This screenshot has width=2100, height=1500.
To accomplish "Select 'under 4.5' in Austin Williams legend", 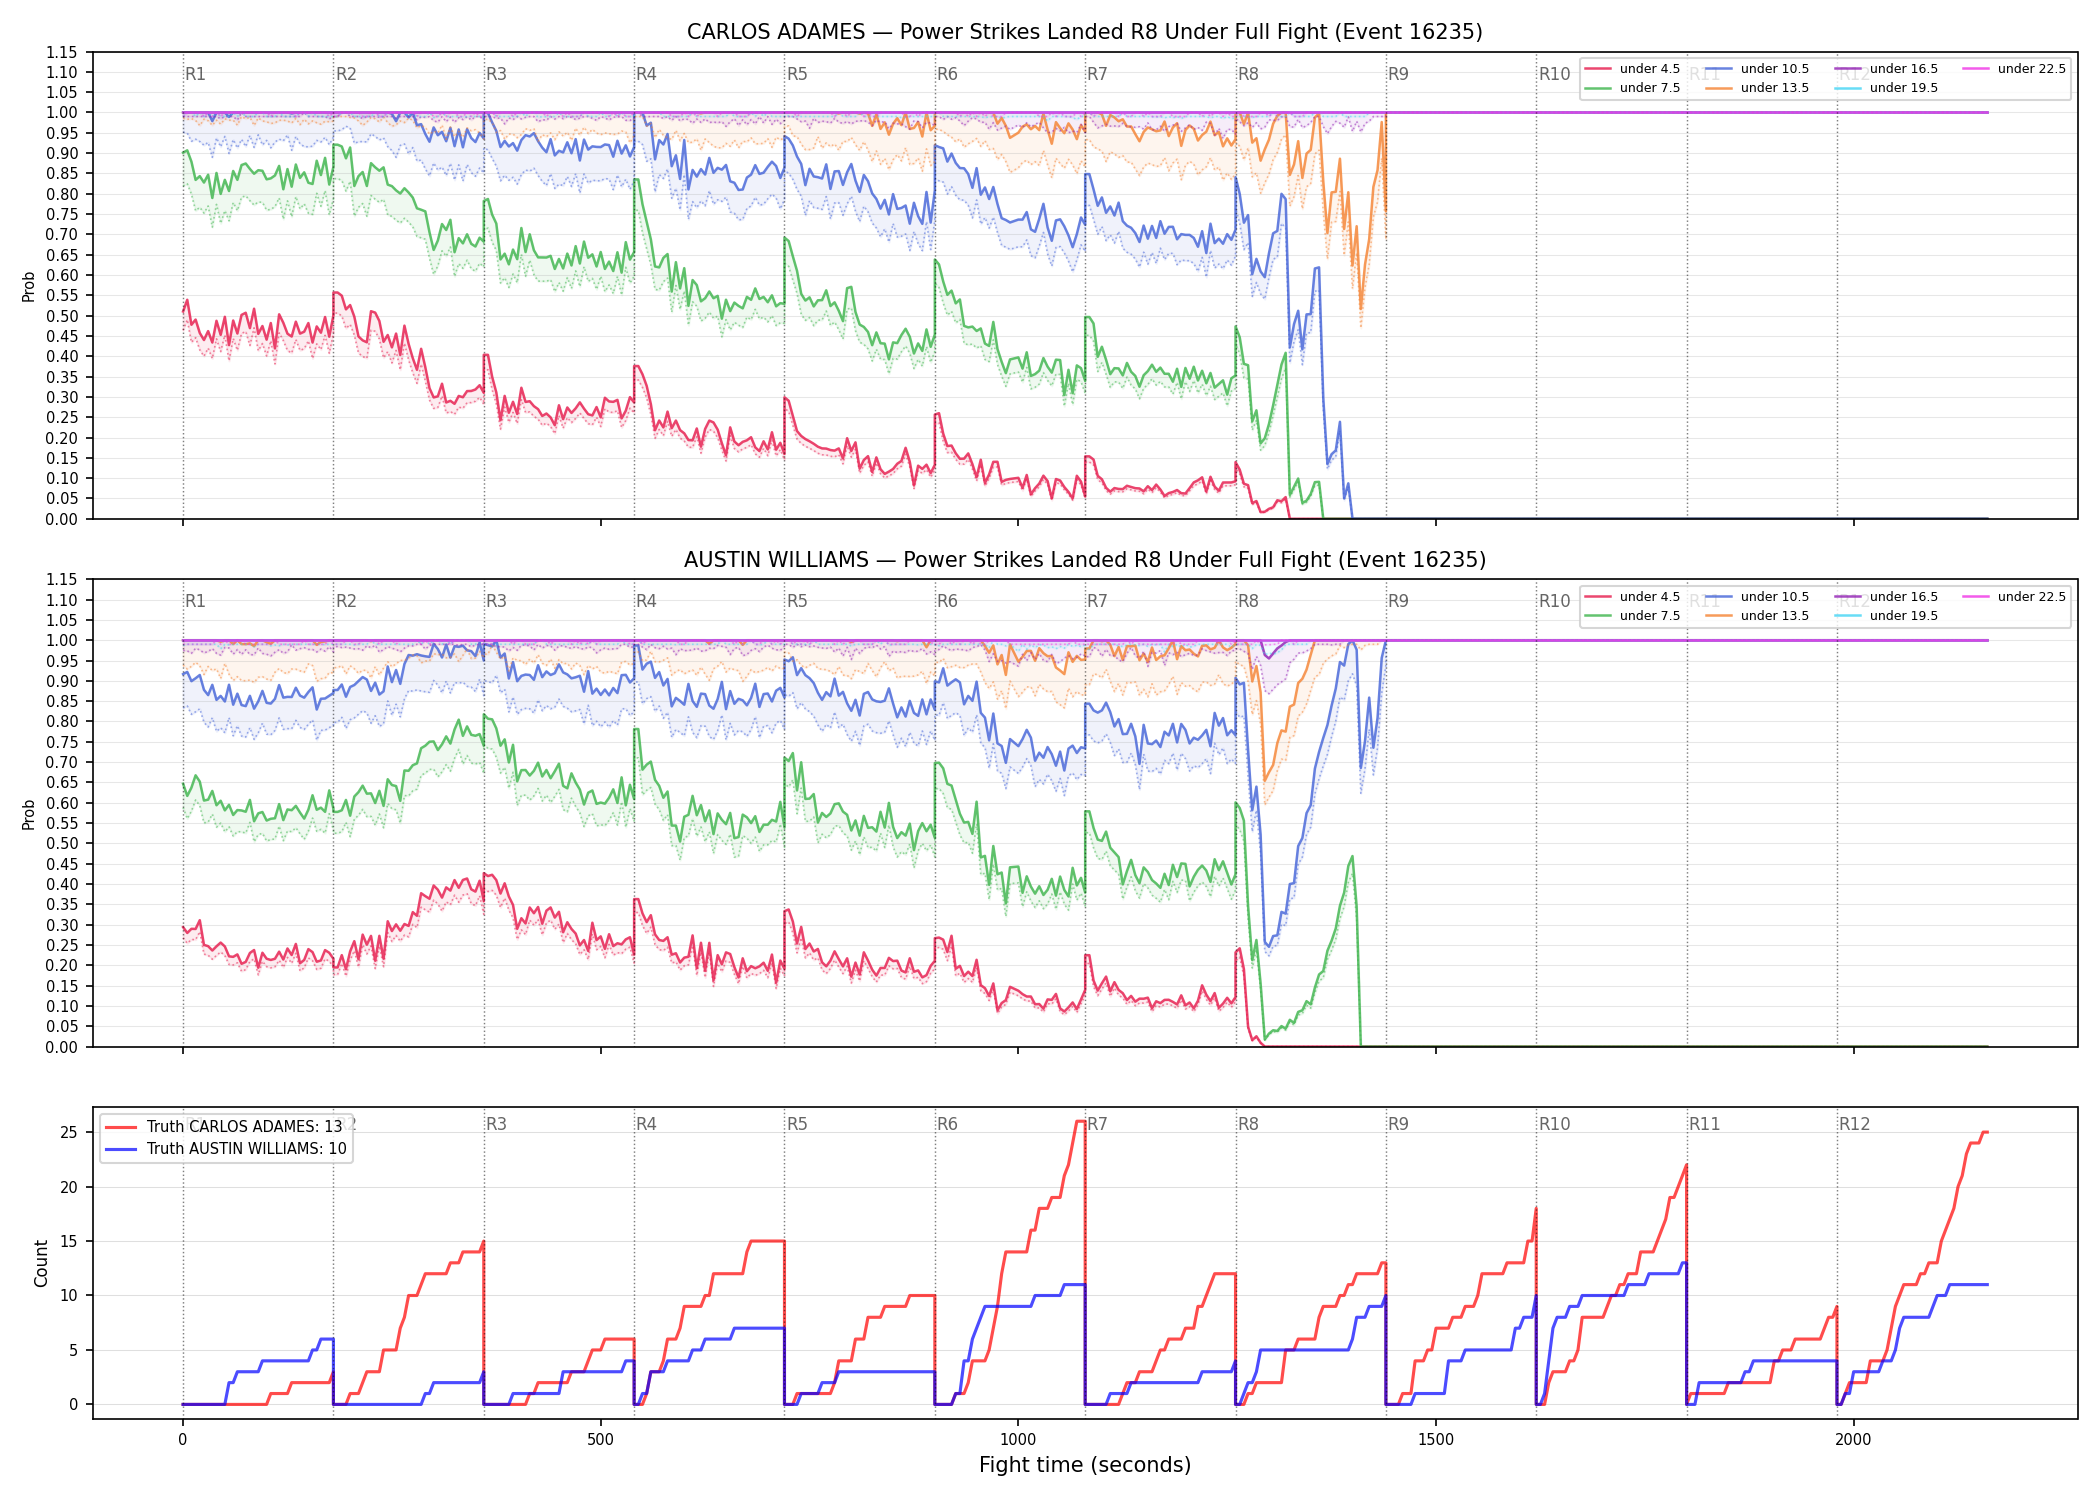I will [1649, 597].
